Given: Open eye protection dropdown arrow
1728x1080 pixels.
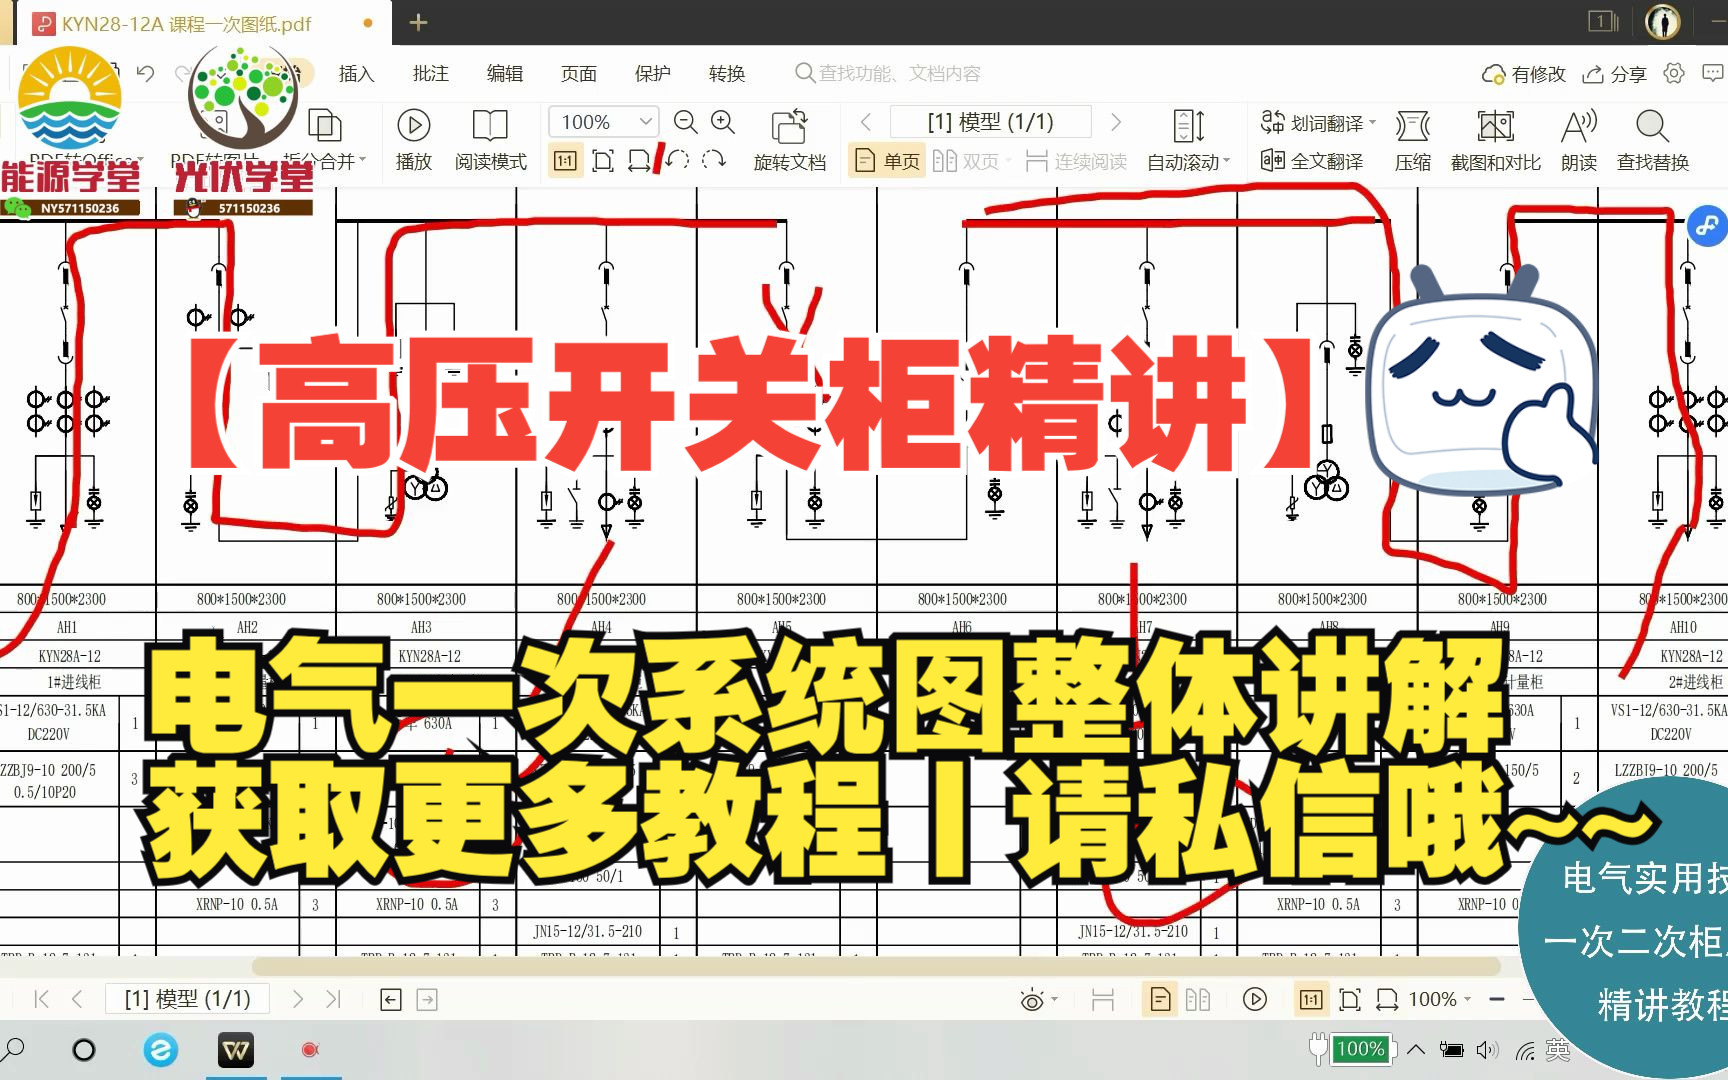Looking at the screenshot, I should (1055, 999).
